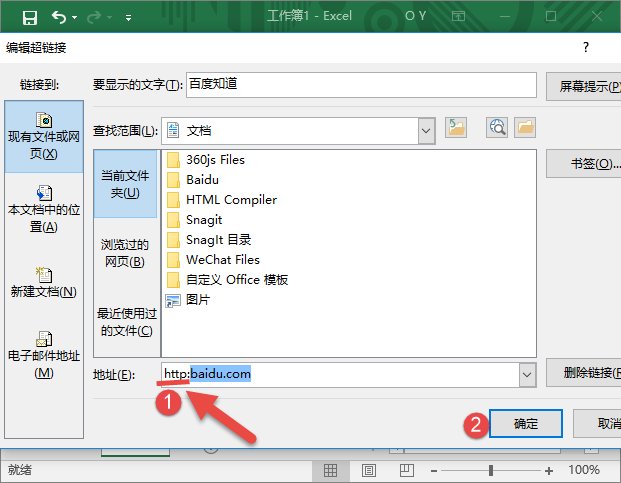This screenshot has height=483, width=621.
Task: Open the Customize Quick Access Toolbar menu
Action: click(128, 17)
